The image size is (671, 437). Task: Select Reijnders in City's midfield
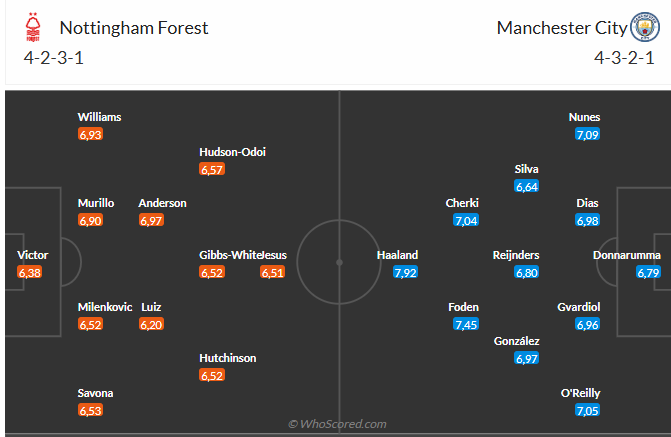click(516, 255)
